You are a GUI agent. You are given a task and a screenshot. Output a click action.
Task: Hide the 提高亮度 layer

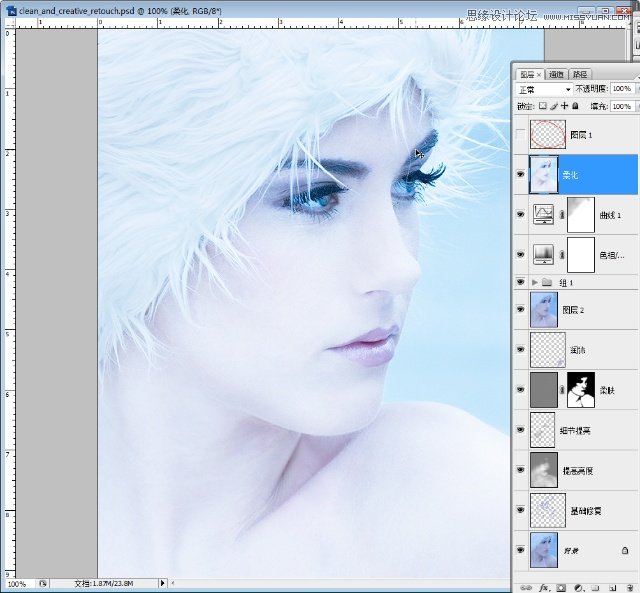[x=520, y=470]
